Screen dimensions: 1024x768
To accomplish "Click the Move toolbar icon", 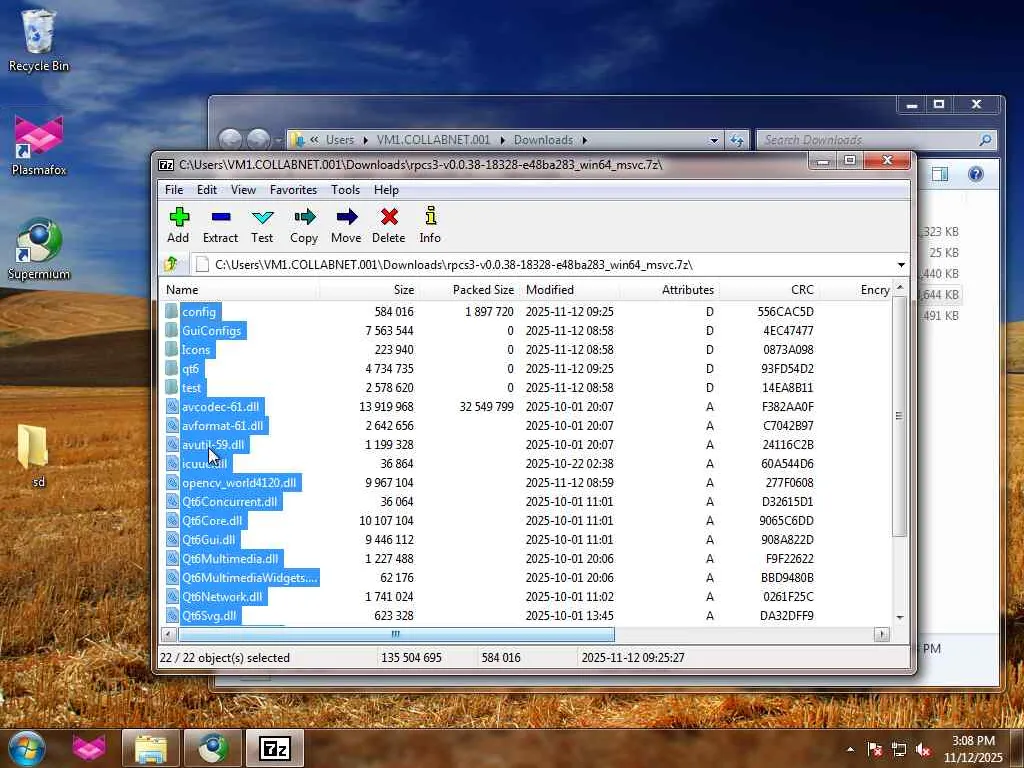I will (x=346, y=225).
